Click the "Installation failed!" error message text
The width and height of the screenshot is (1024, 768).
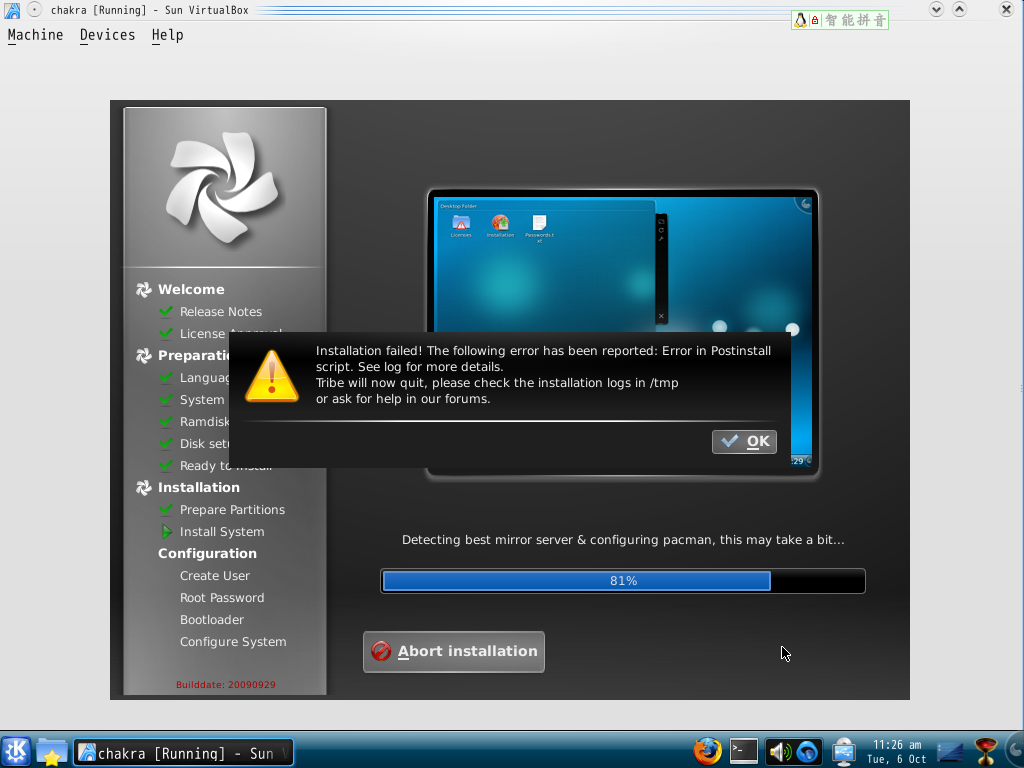coord(543,375)
